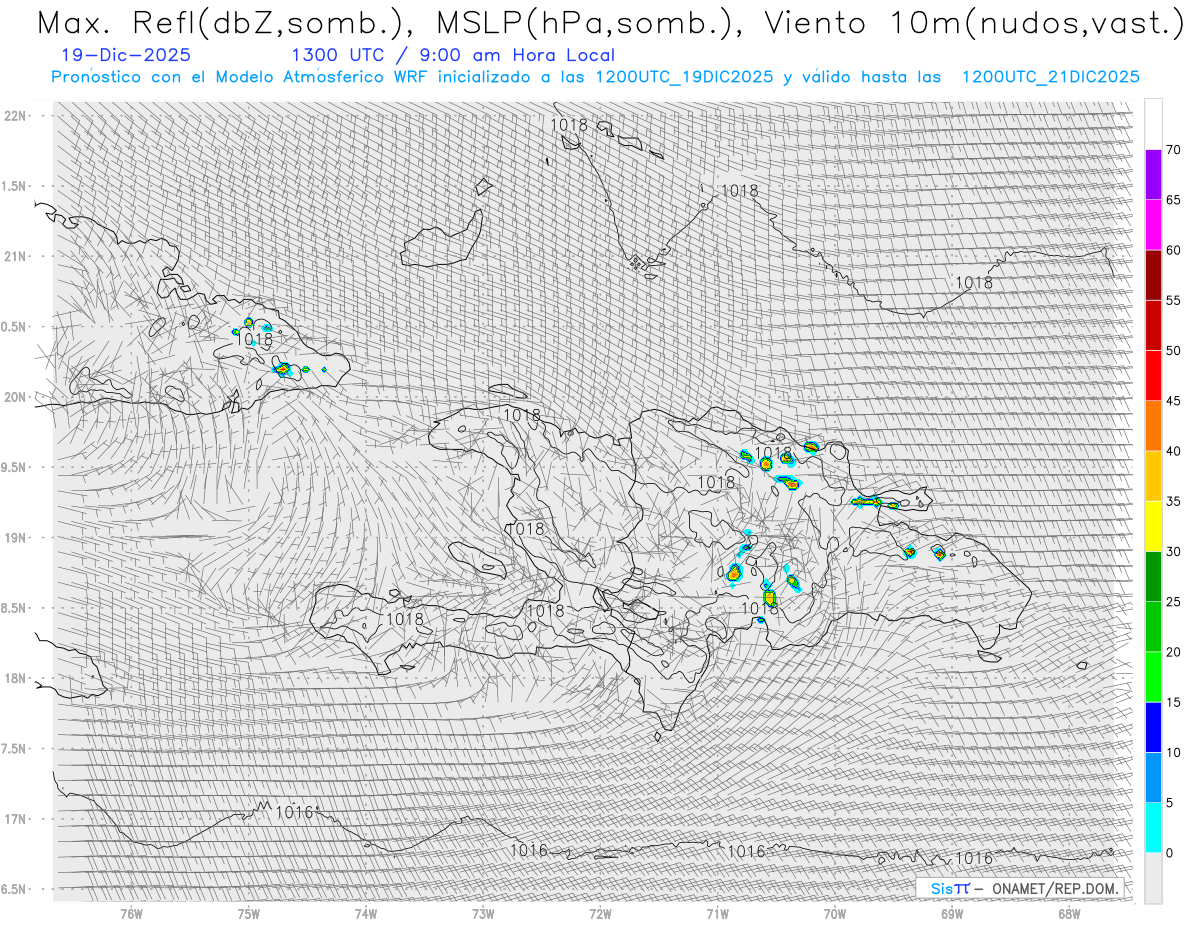This screenshot has width=1200, height=927.
Task: Click the longitude axis label '73W'
Action: pyautogui.click(x=483, y=913)
